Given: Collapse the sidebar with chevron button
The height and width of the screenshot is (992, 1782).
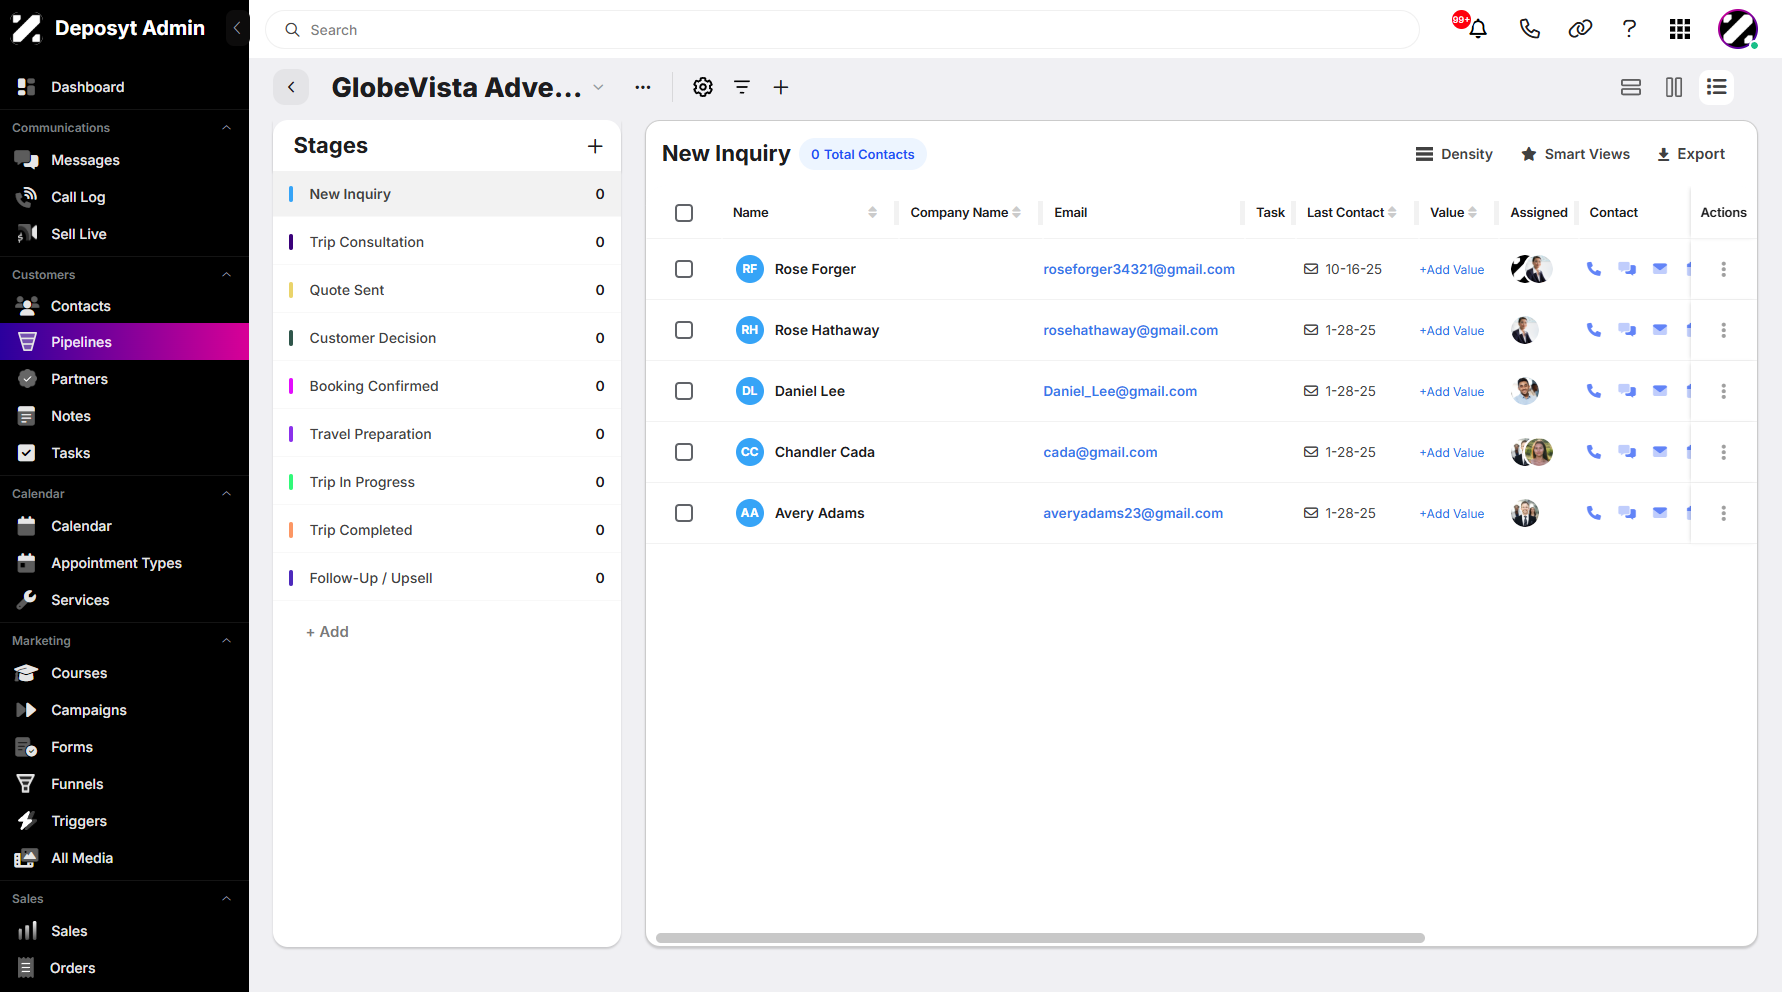Looking at the screenshot, I should [237, 28].
